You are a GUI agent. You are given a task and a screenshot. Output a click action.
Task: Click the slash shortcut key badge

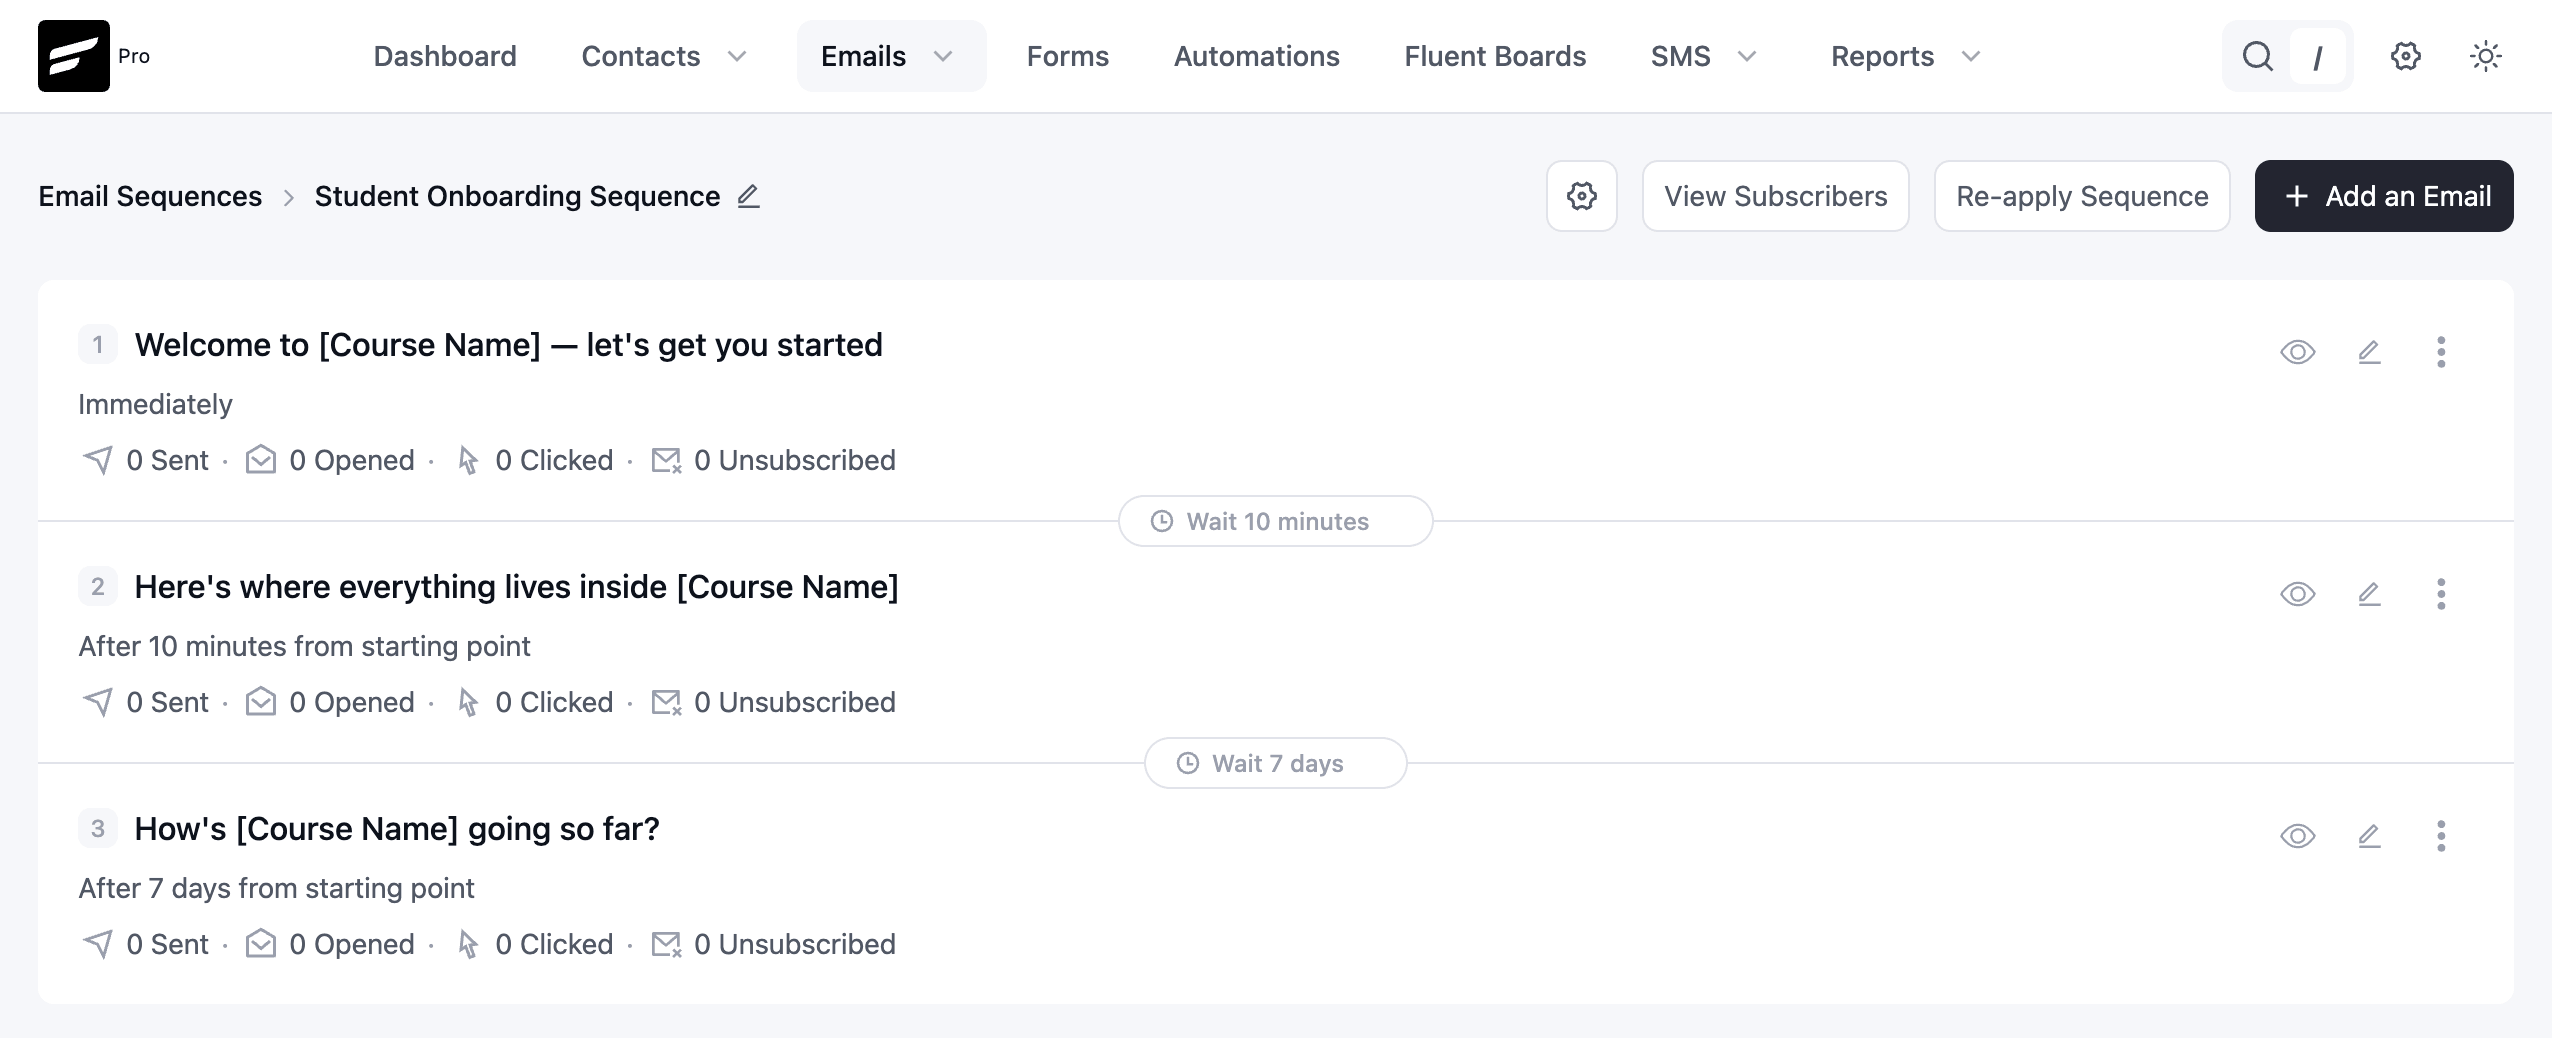point(2317,57)
